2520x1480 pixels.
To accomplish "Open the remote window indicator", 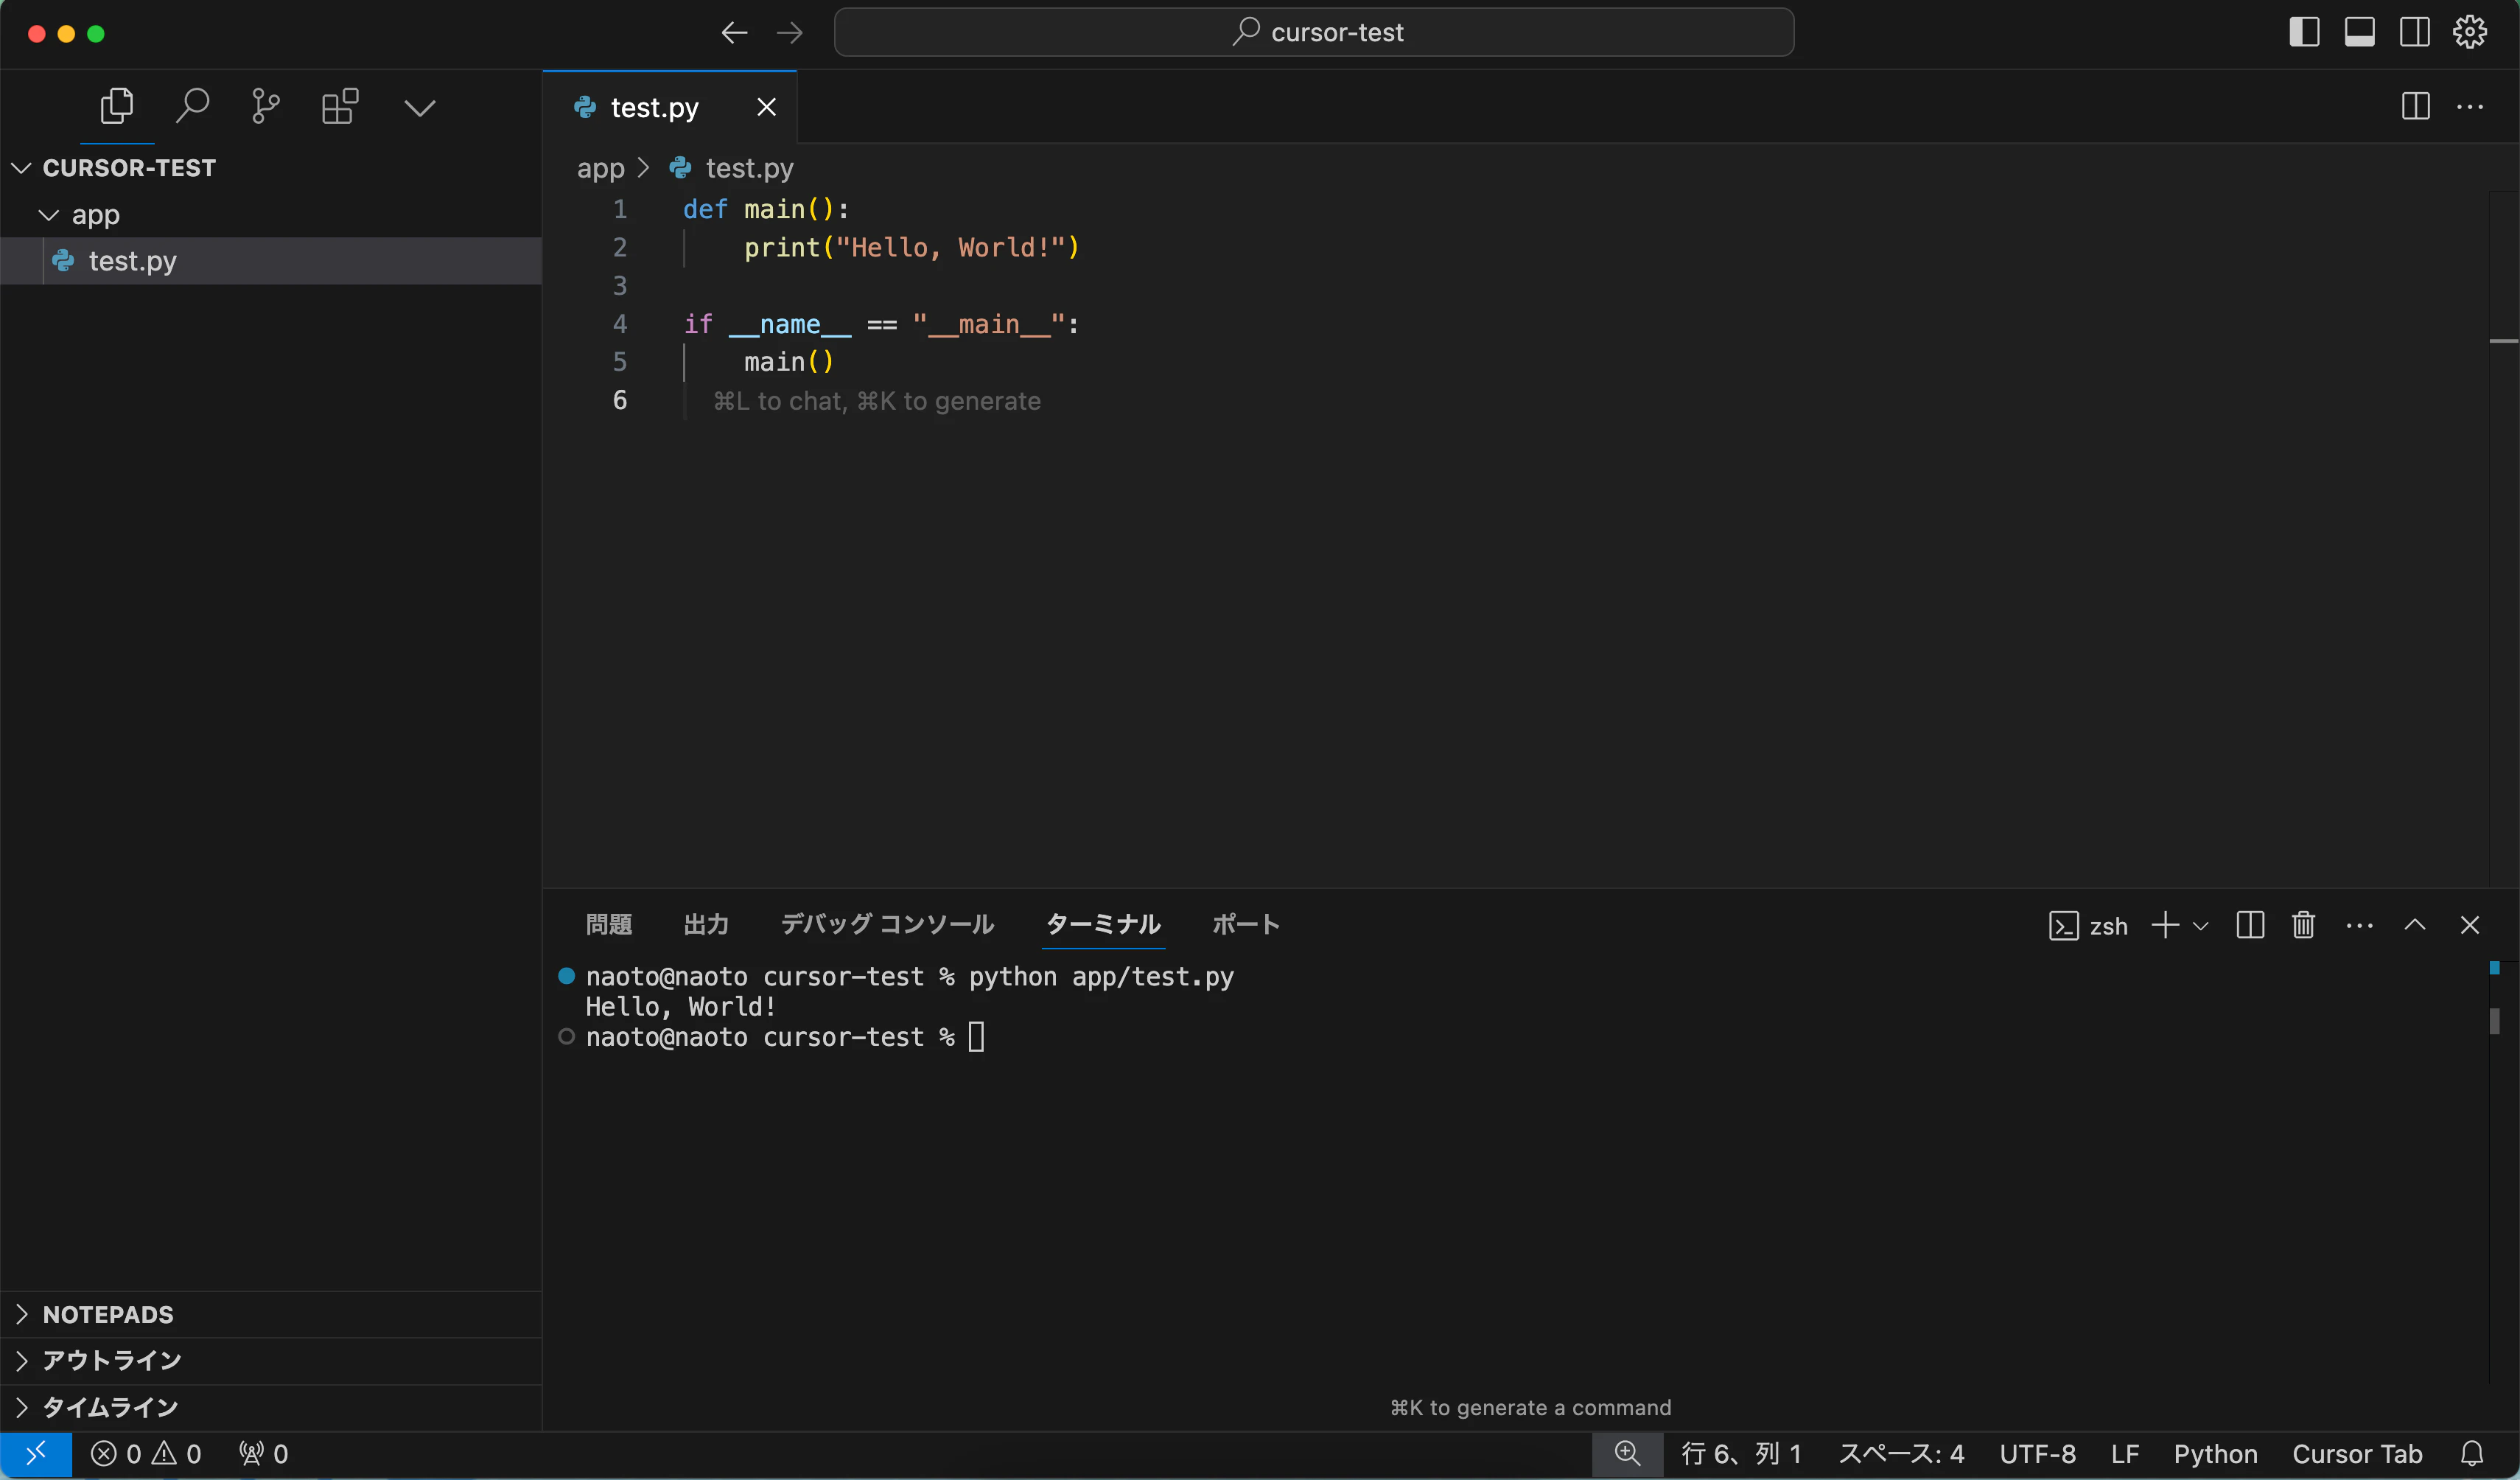I will pos(36,1453).
